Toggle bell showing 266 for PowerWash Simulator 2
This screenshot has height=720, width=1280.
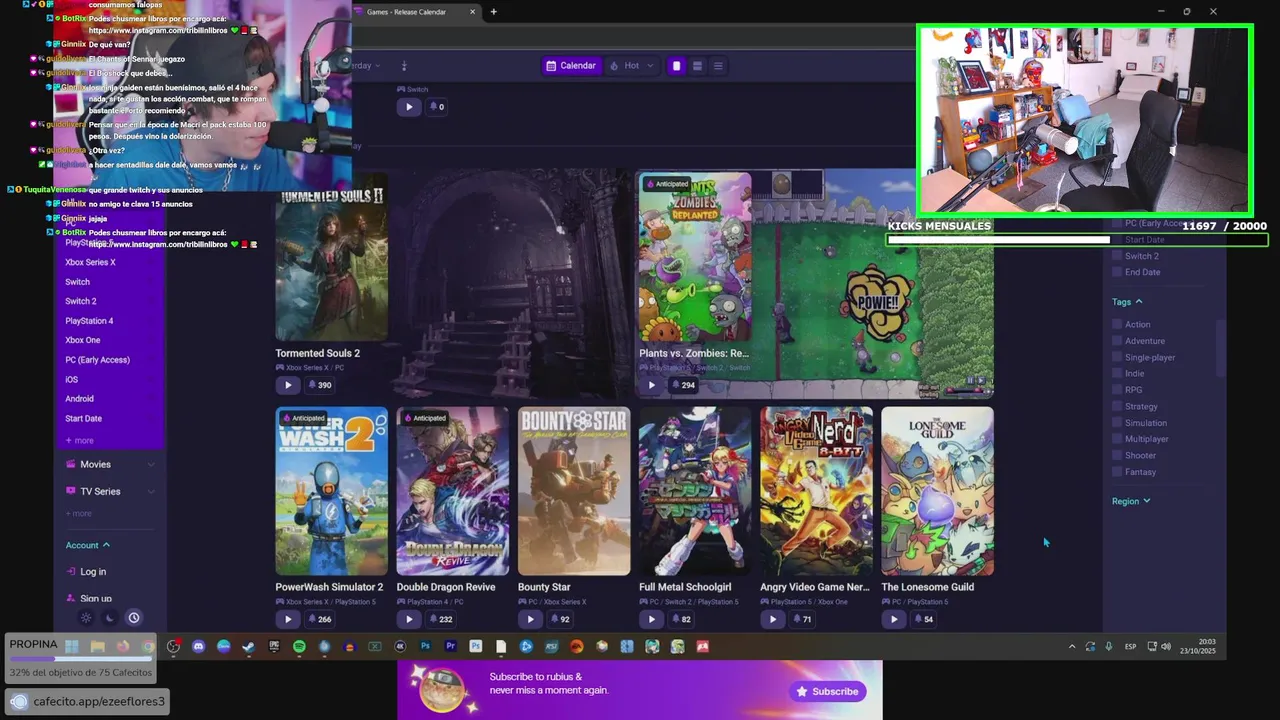pyautogui.click(x=320, y=619)
